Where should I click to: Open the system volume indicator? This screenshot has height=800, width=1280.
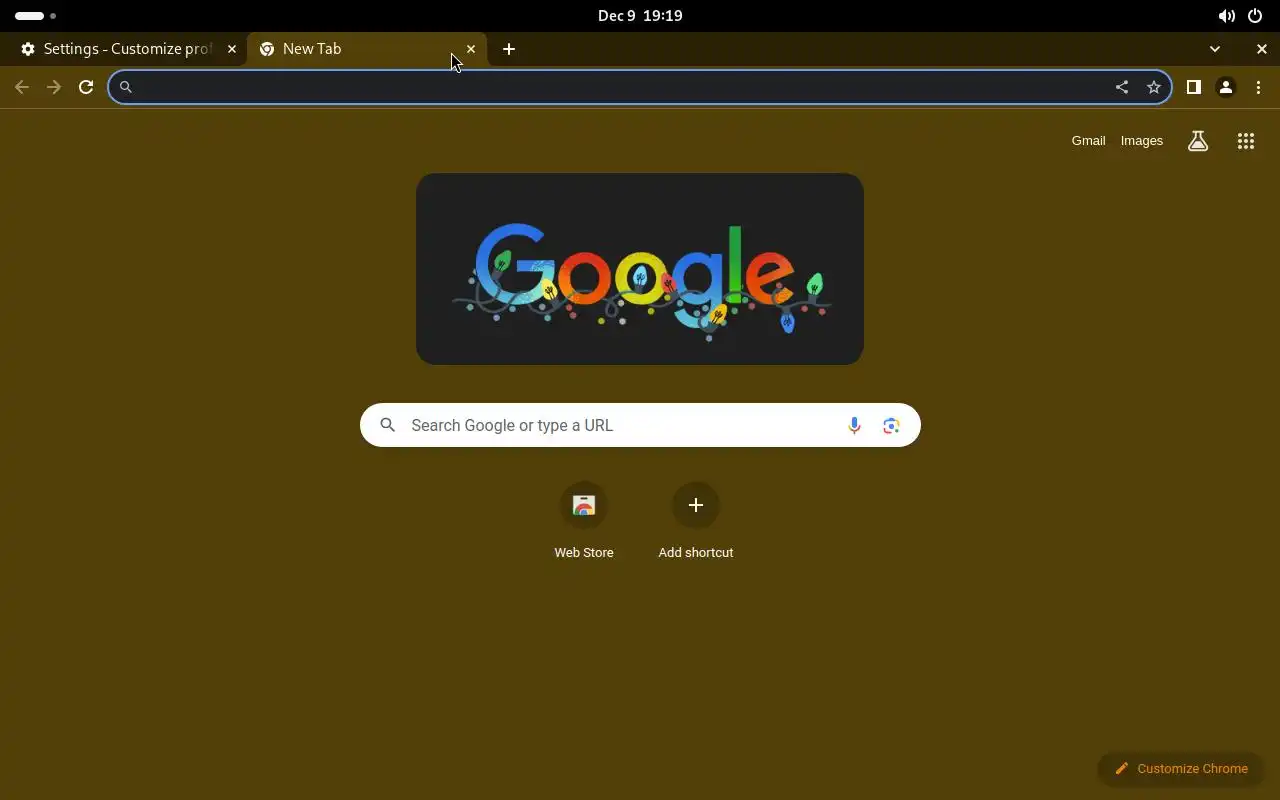(x=1226, y=16)
